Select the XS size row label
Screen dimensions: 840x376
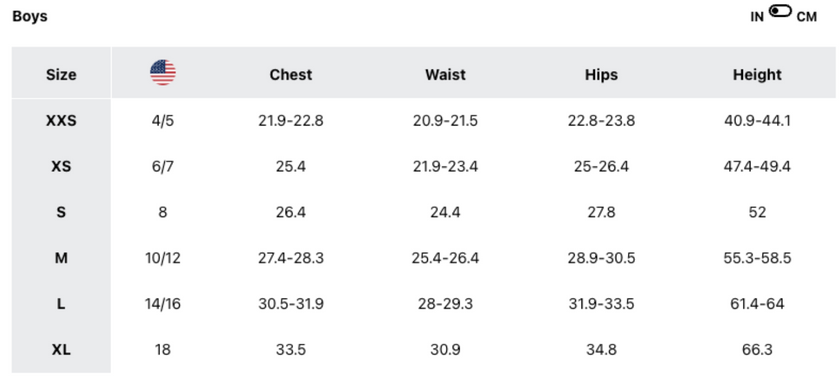pyautogui.click(x=61, y=167)
